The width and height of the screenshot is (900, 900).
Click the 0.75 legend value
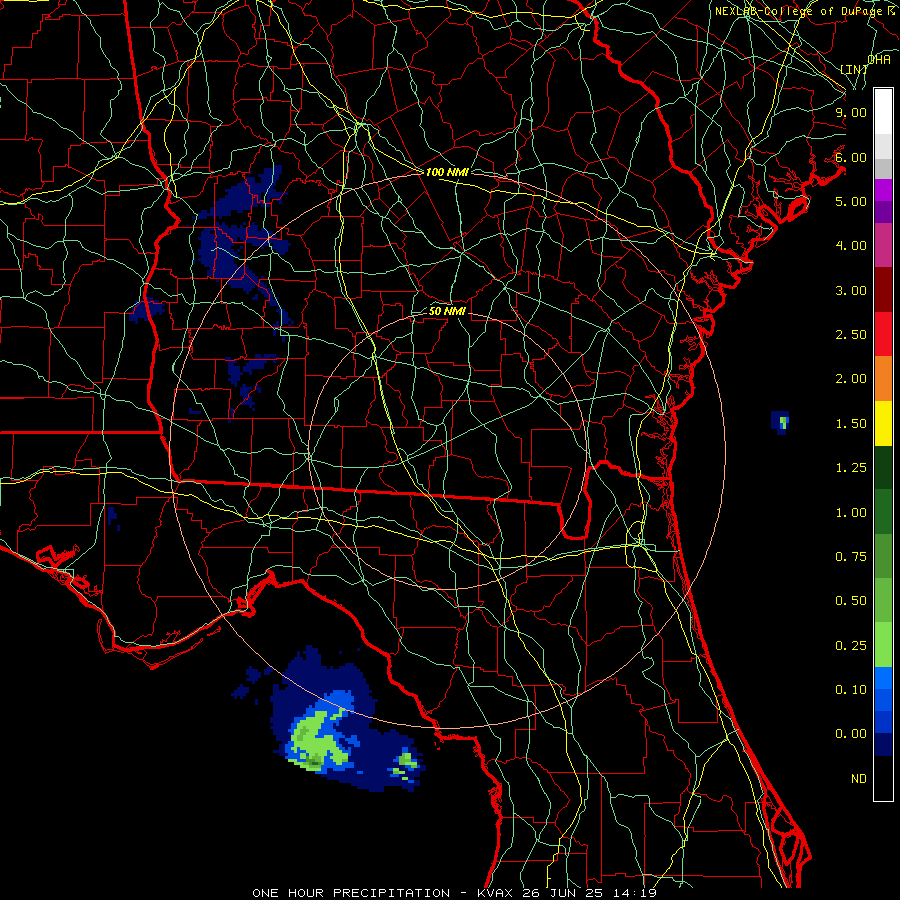pos(851,557)
